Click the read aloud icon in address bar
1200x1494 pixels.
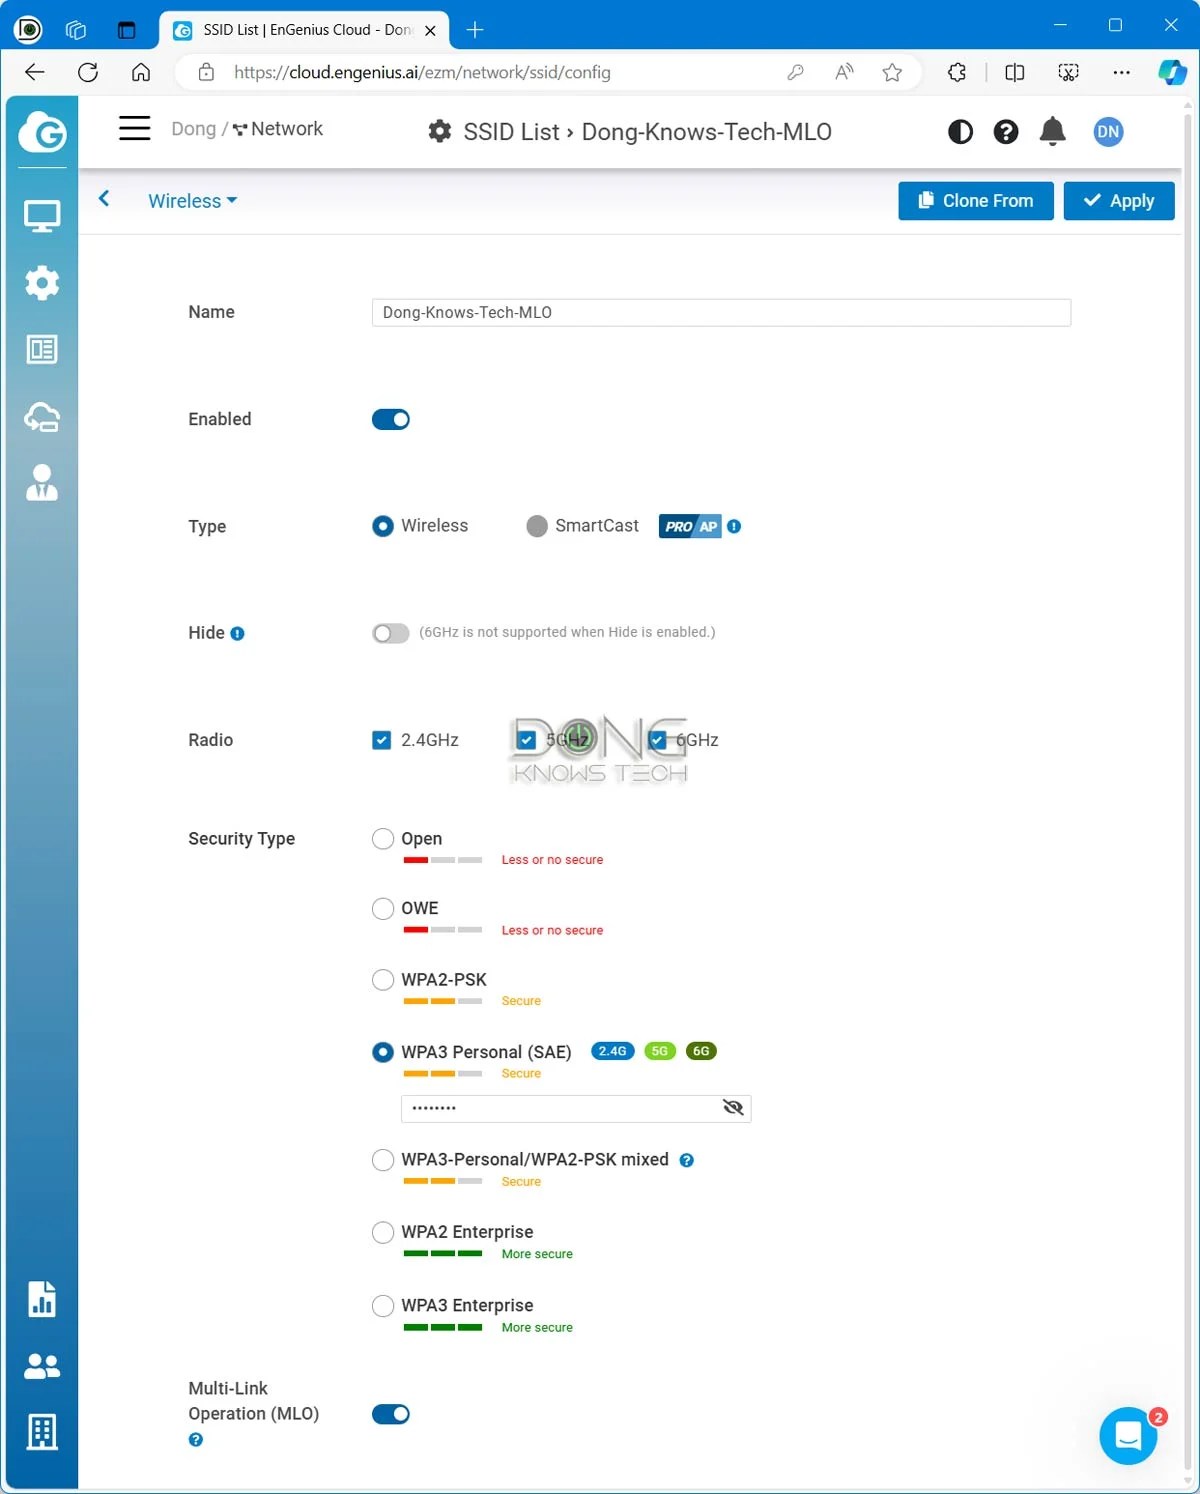(845, 72)
